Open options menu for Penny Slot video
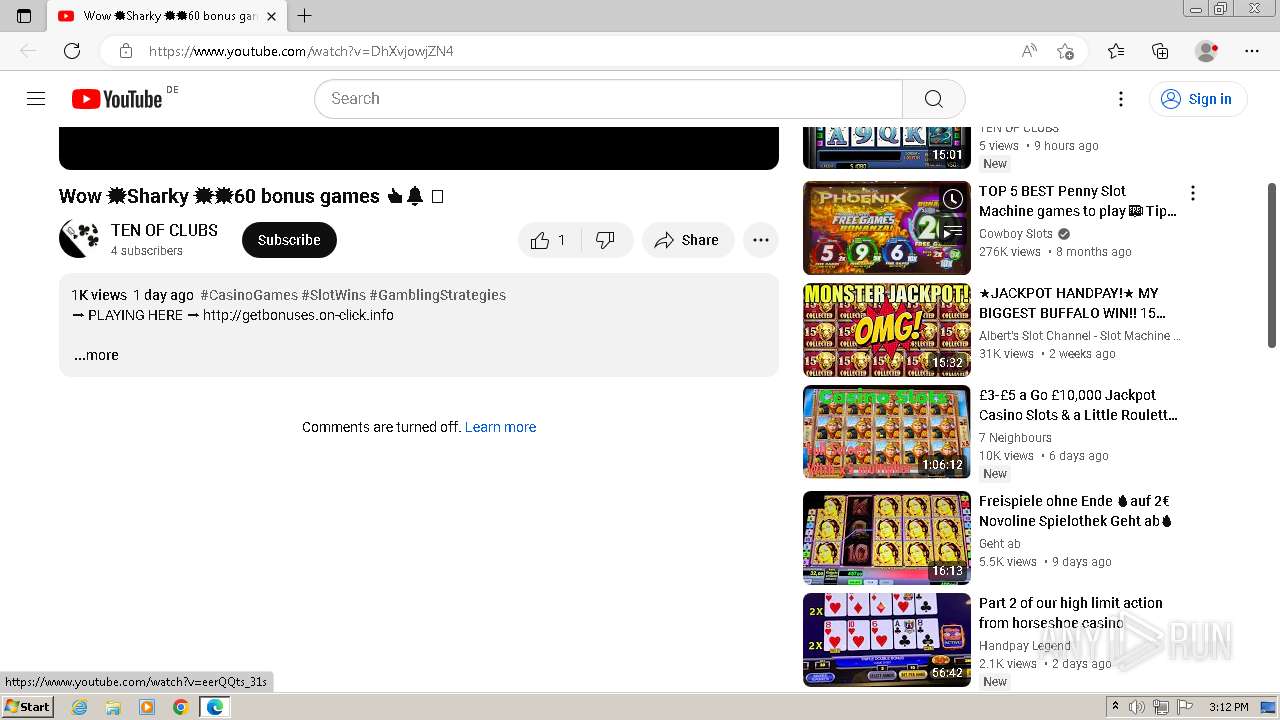The width and height of the screenshot is (1280, 720). click(1192, 193)
